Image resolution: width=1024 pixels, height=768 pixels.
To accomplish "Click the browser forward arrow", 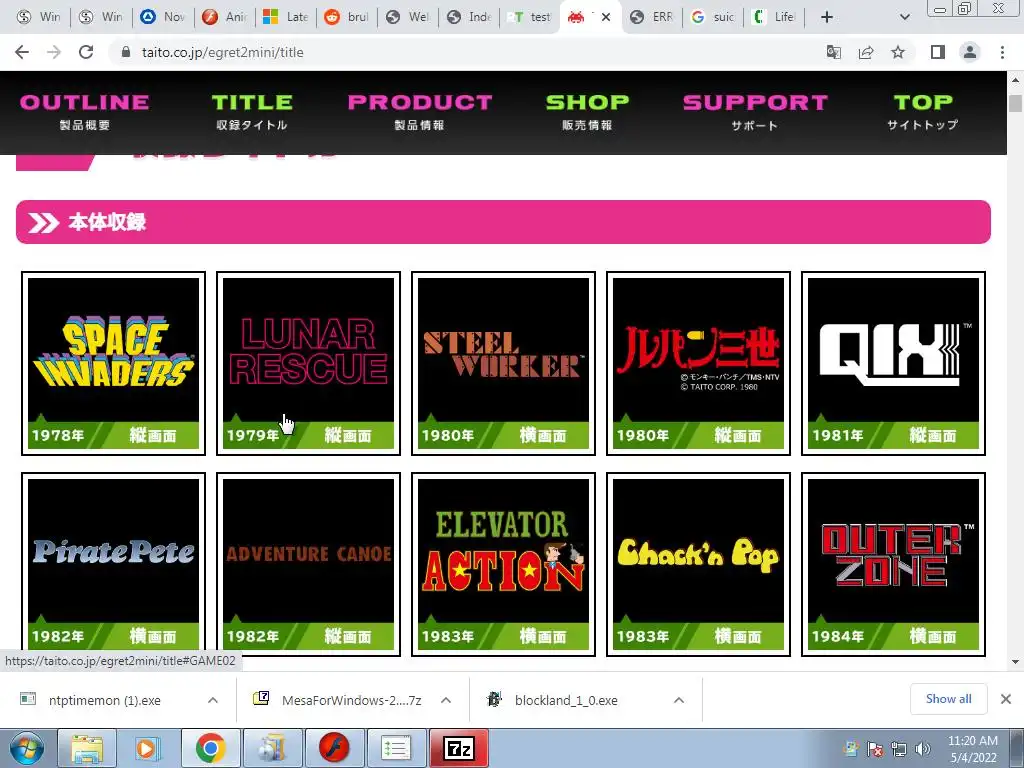I will pyautogui.click(x=54, y=52).
